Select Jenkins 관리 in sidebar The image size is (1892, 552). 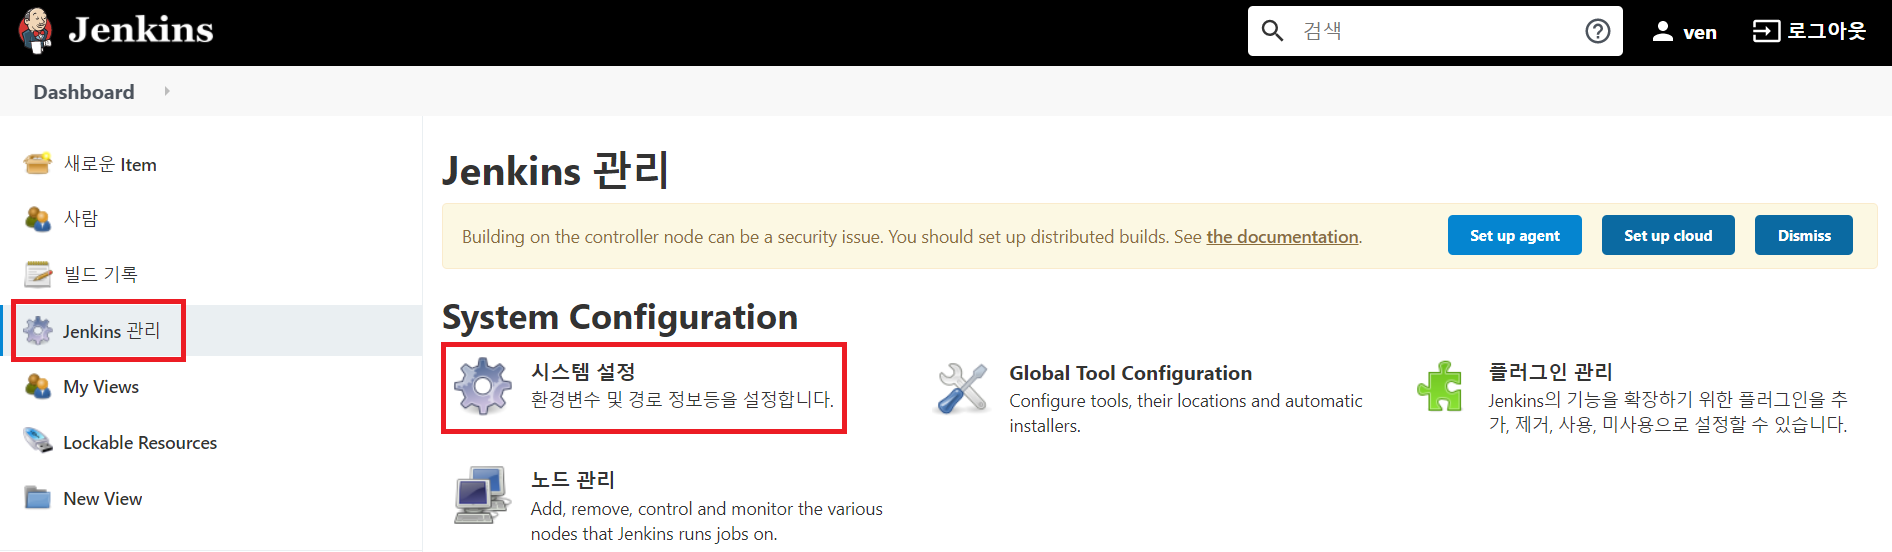pyautogui.click(x=111, y=331)
